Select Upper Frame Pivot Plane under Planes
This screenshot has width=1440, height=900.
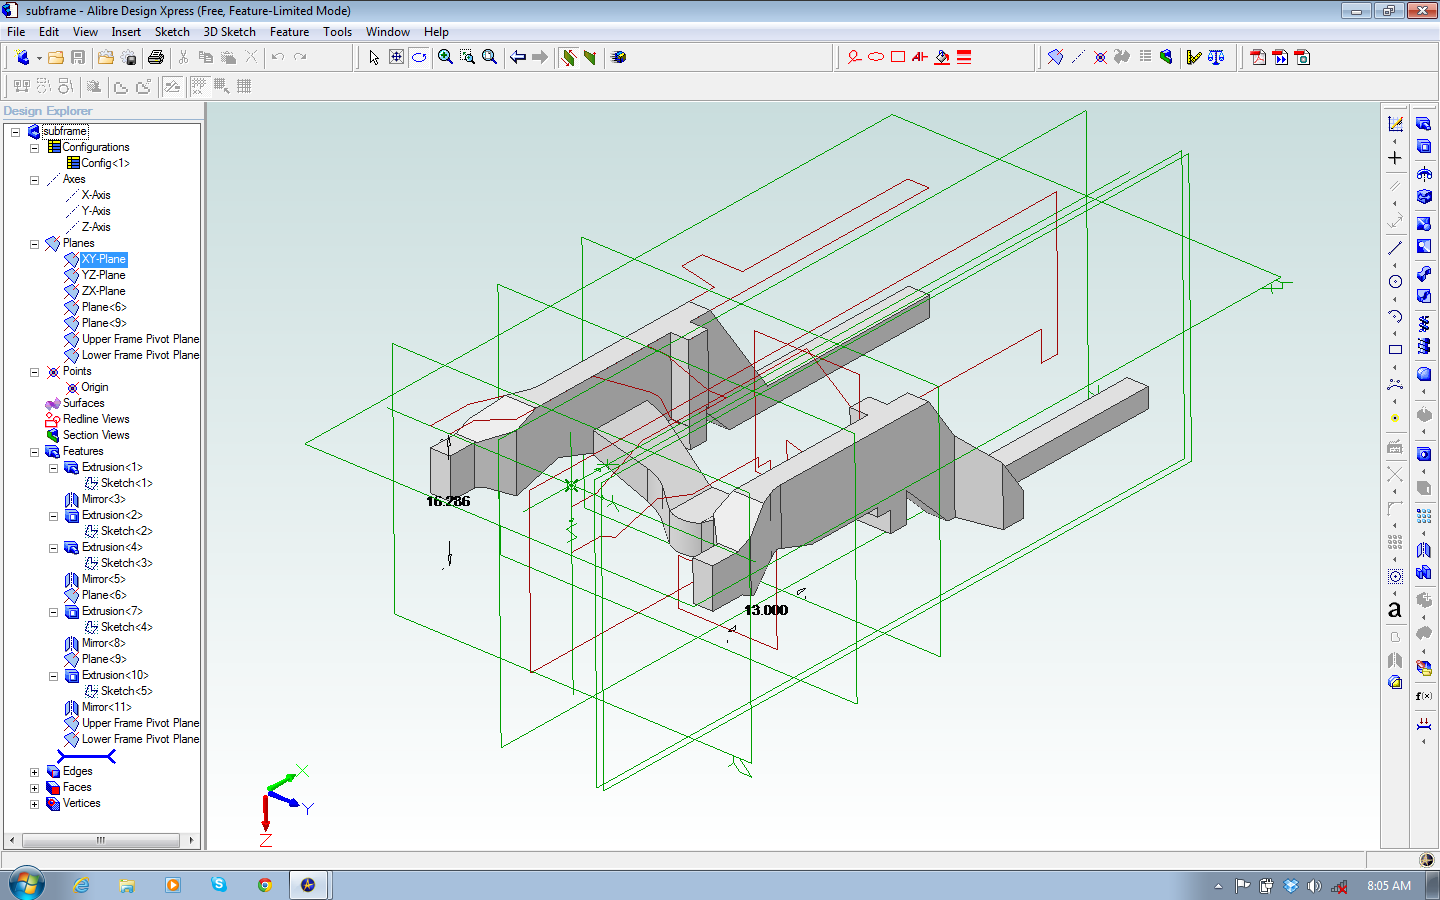pyautogui.click(x=140, y=339)
